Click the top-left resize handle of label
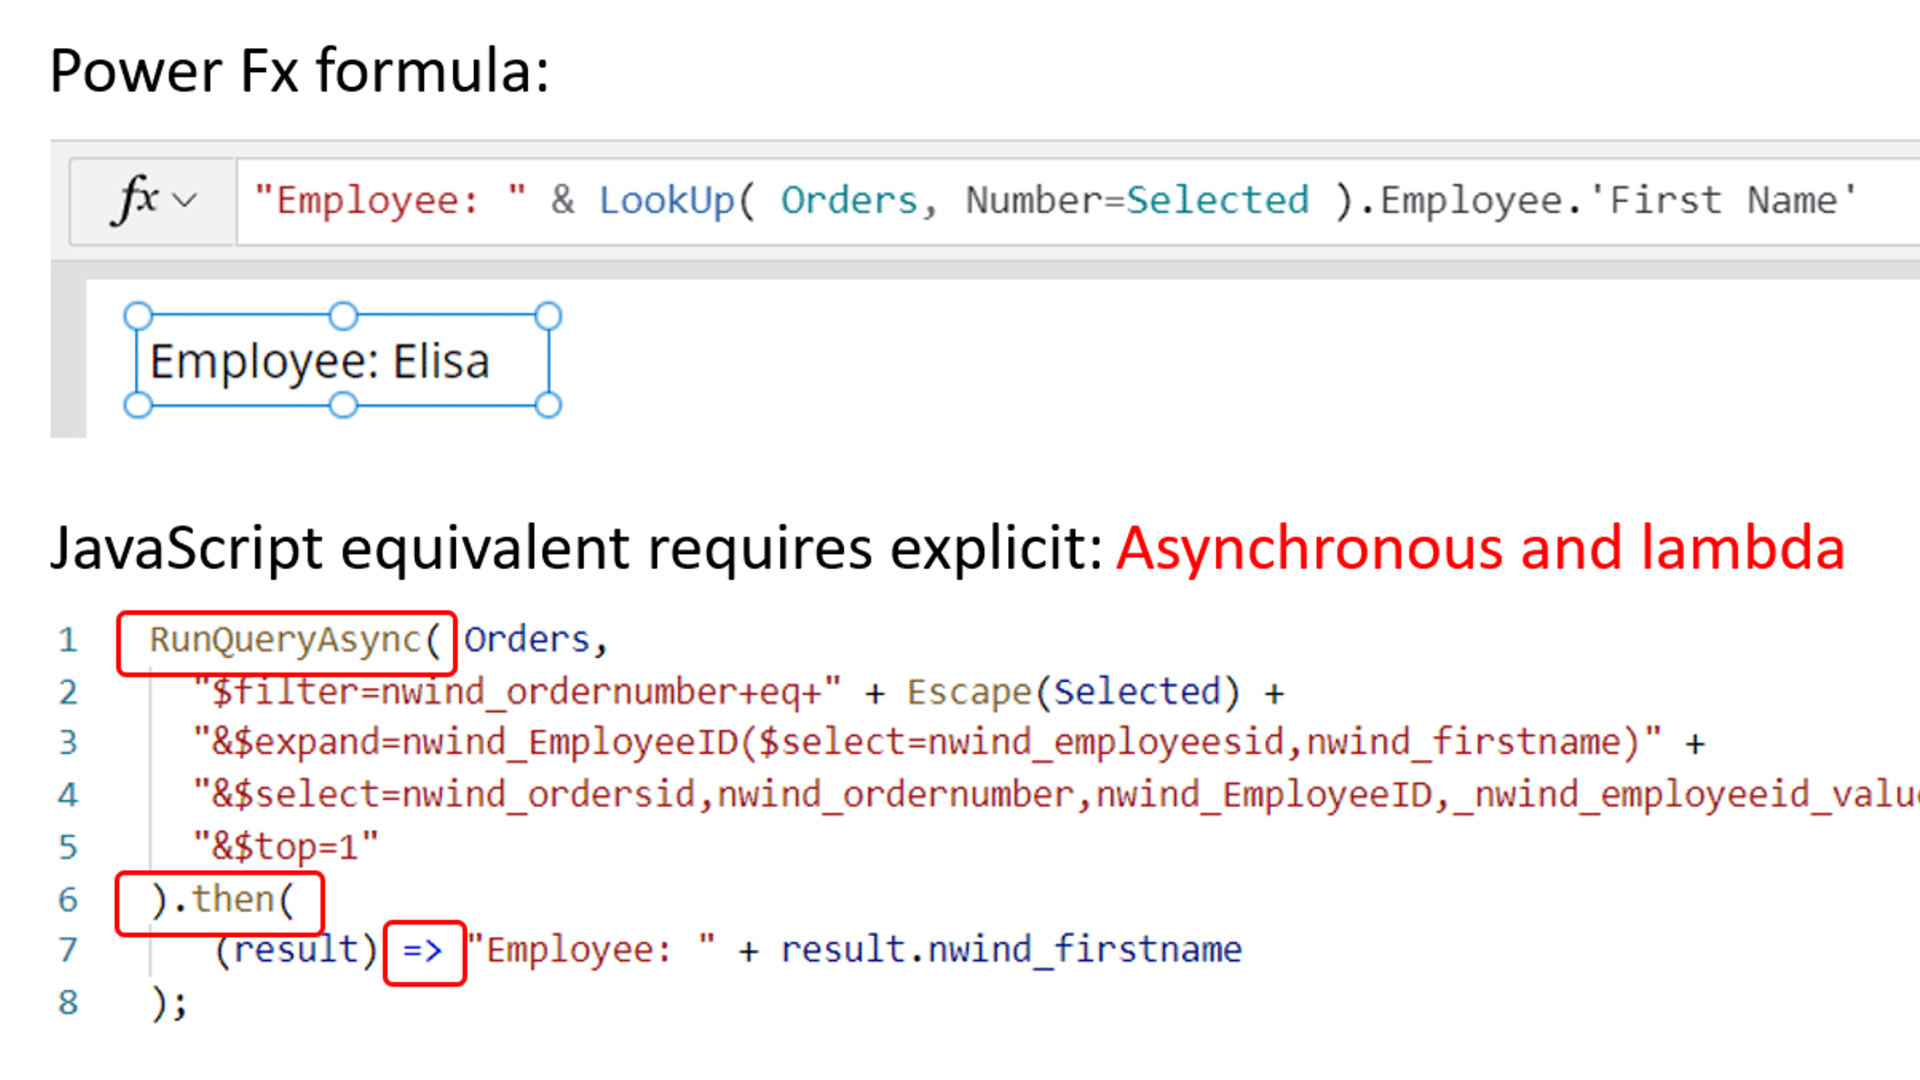This screenshot has height=1080, width=1920. point(138,317)
